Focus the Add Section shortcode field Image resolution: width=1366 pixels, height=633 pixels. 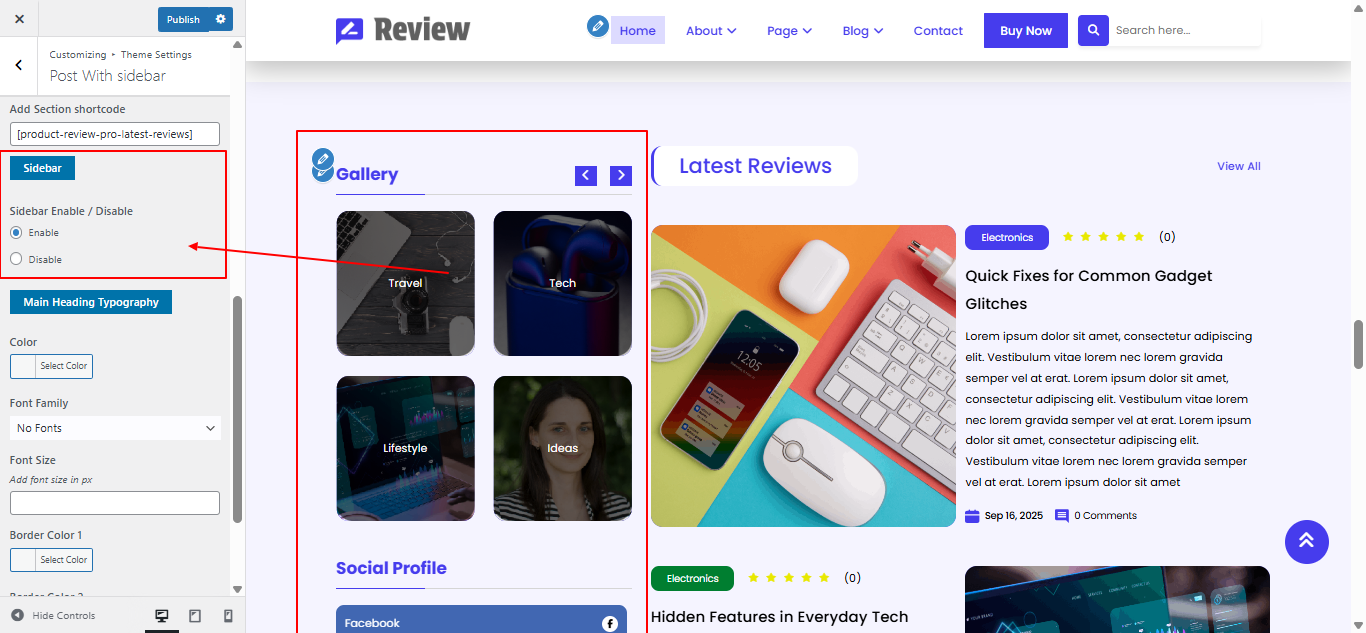(x=115, y=134)
